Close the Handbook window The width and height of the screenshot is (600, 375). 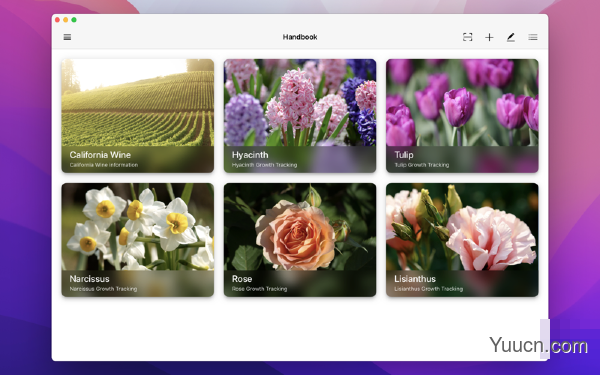pyautogui.click(x=57, y=20)
